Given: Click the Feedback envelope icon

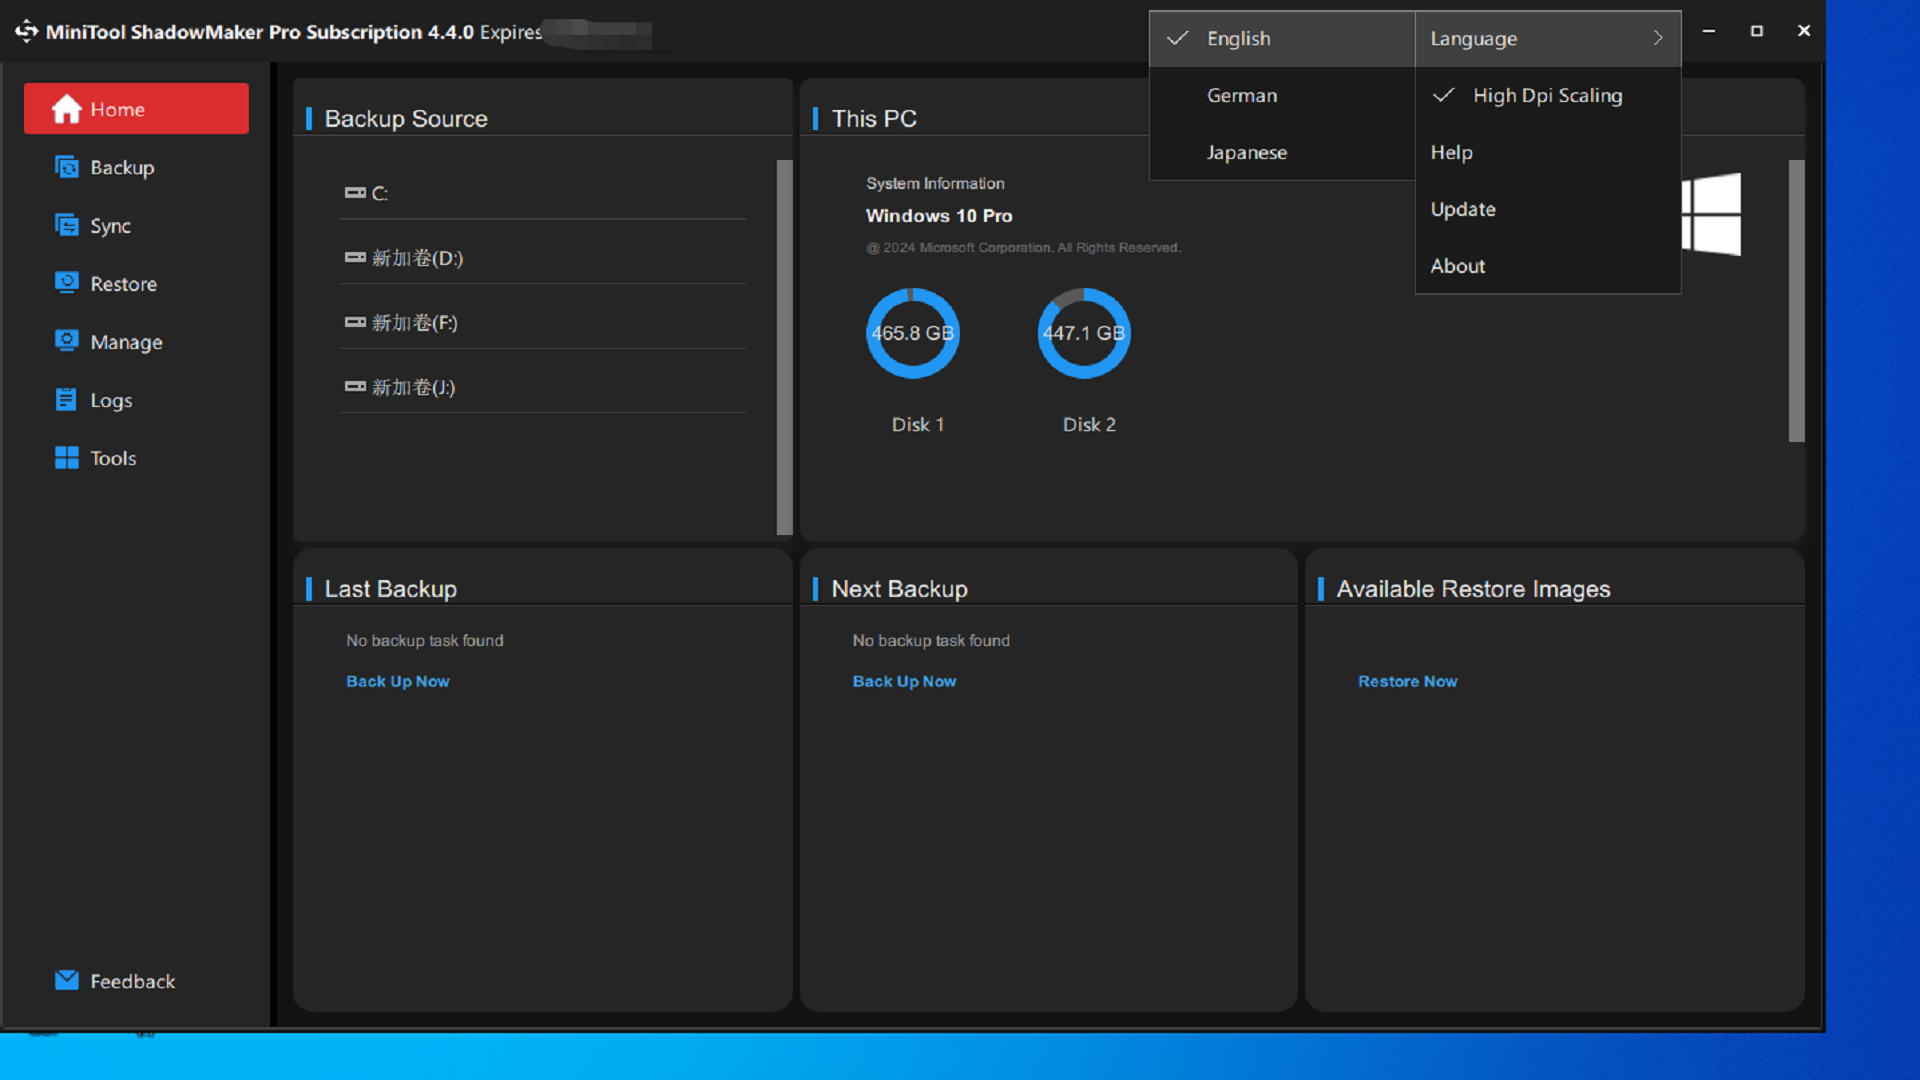Looking at the screenshot, I should click(x=66, y=980).
